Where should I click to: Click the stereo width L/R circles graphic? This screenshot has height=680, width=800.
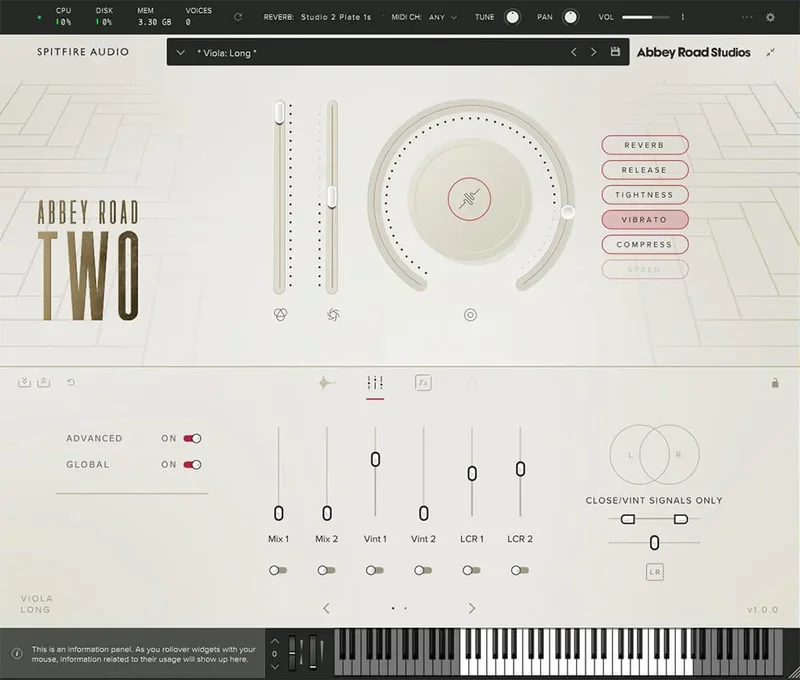tap(654, 455)
